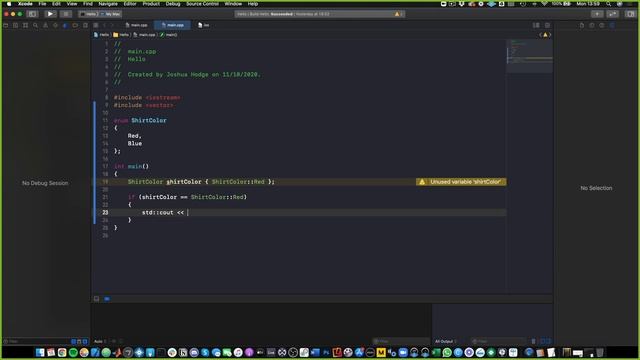Open the Source Control menu
This screenshot has width=640, height=360.
tap(202, 4)
